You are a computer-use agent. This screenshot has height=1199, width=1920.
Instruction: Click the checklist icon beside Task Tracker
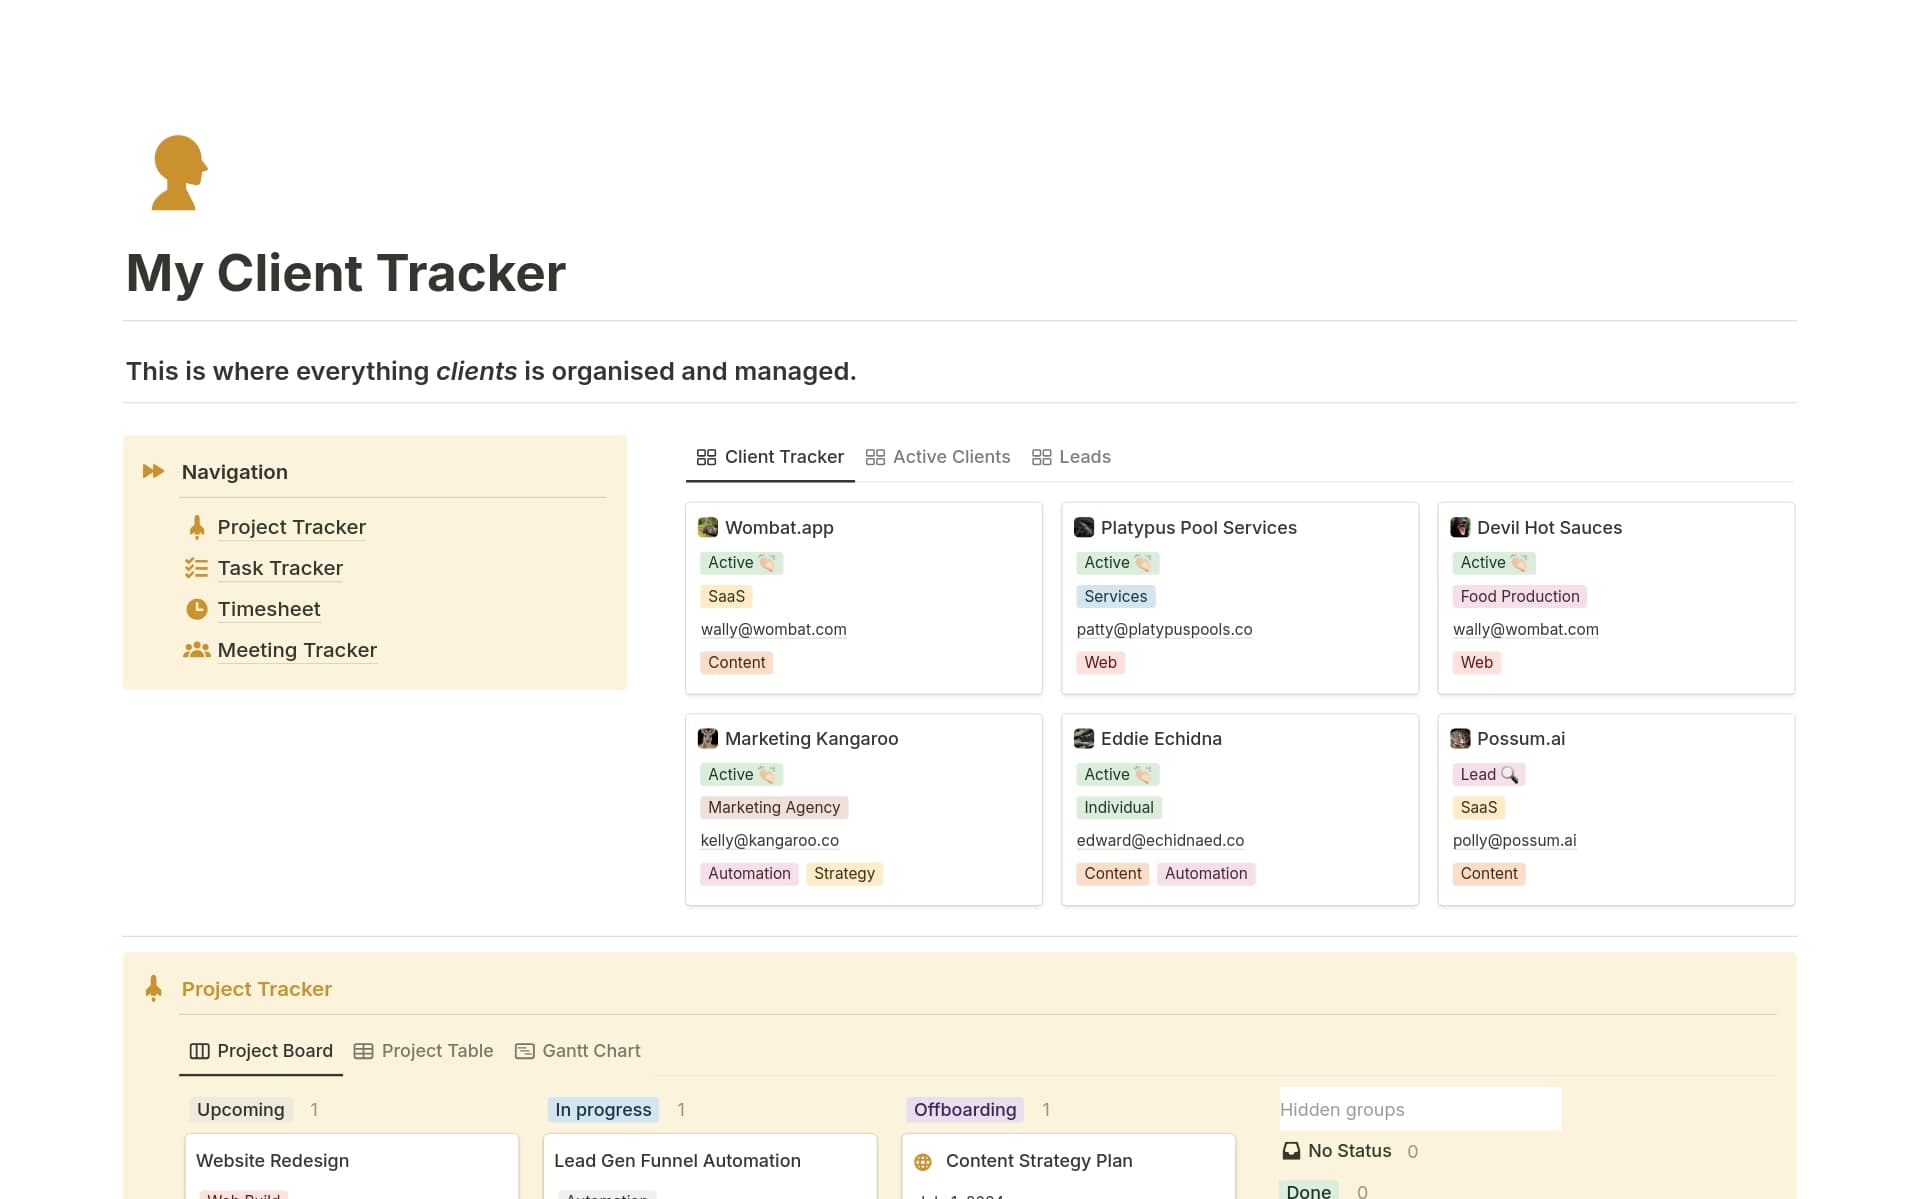(197, 568)
